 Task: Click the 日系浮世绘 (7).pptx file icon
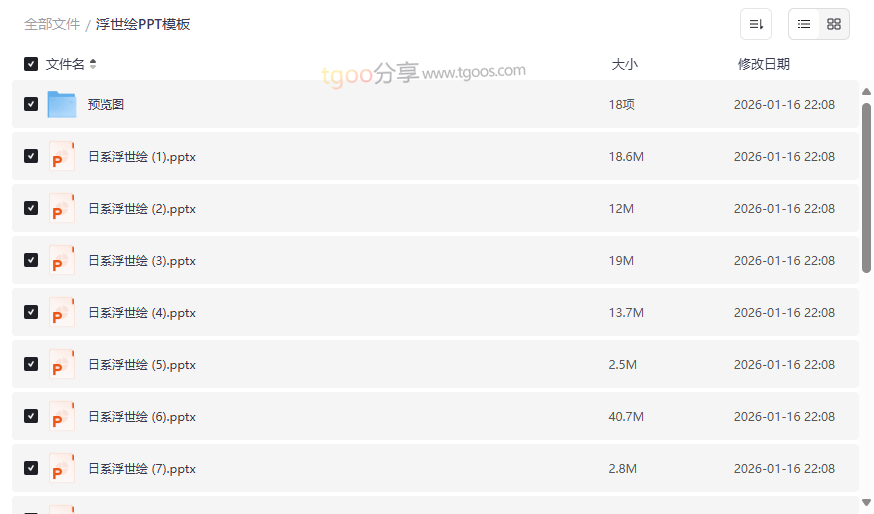[62, 468]
